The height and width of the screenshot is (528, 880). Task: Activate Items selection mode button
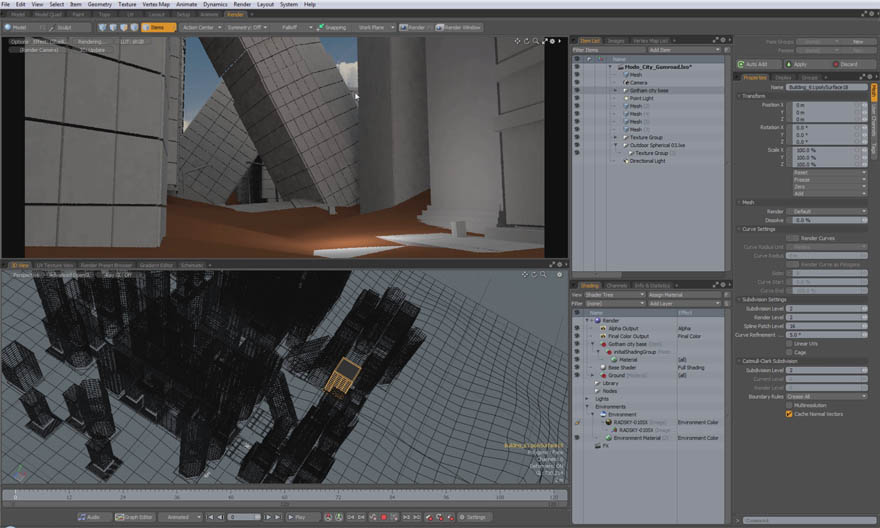158,27
